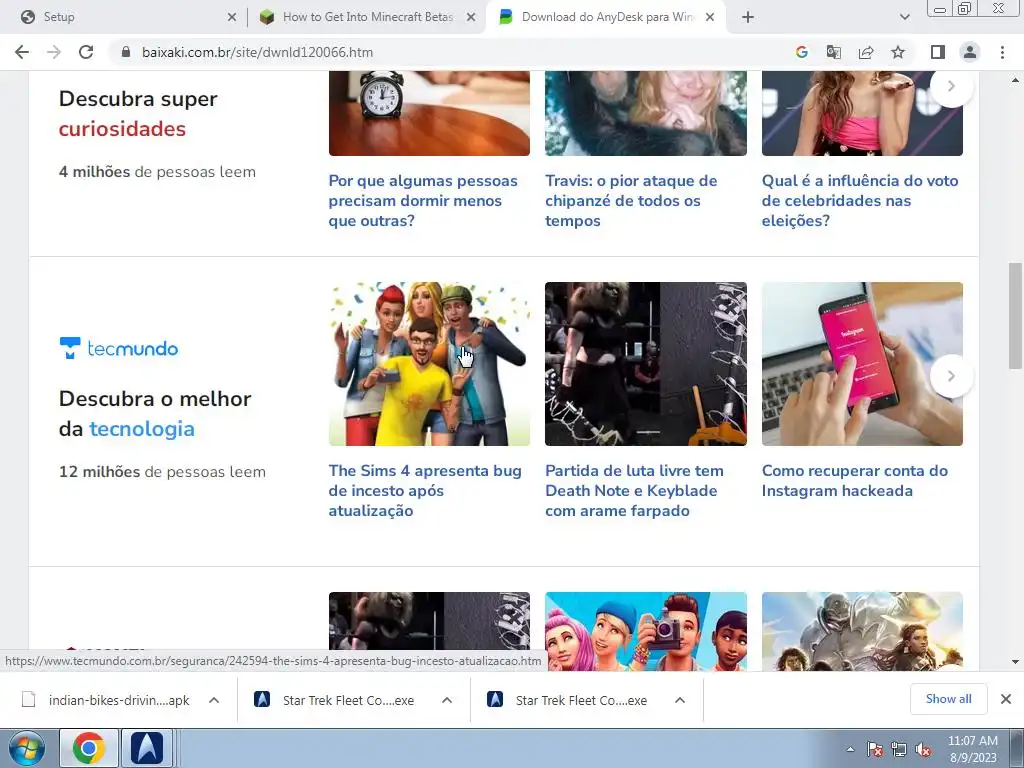This screenshot has height=768, width=1024.
Task: Close the downloads bar
Action: coord(1006,699)
